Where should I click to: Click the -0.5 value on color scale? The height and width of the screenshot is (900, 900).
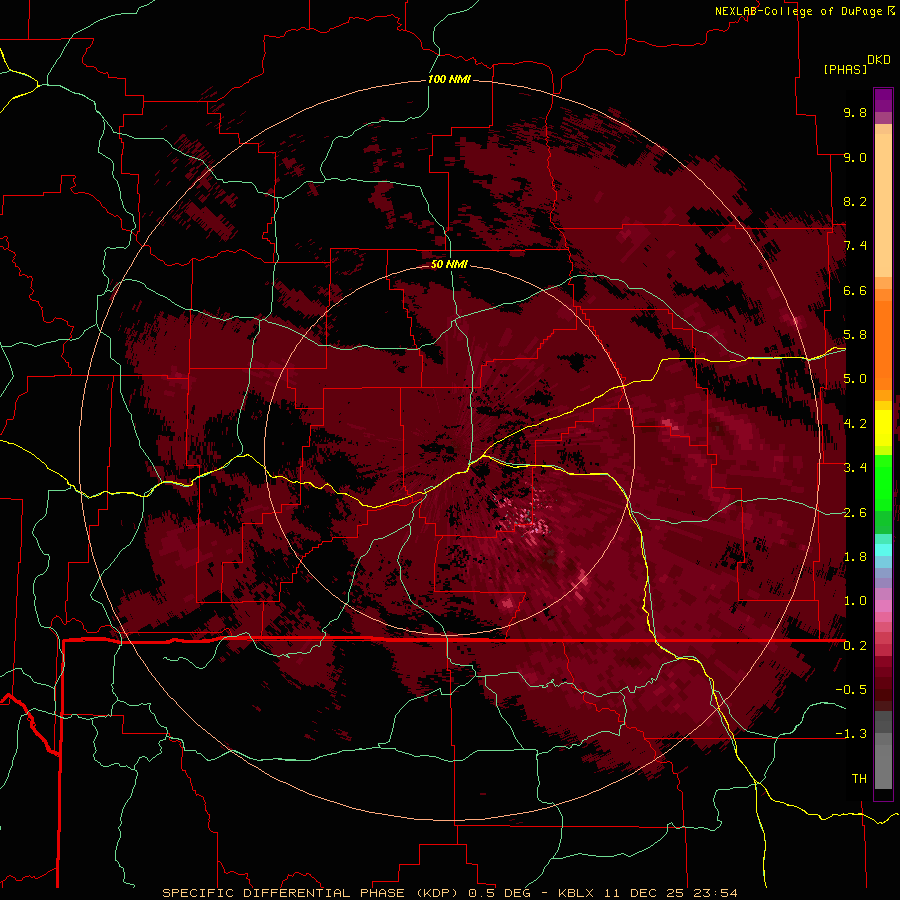coord(851,690)
